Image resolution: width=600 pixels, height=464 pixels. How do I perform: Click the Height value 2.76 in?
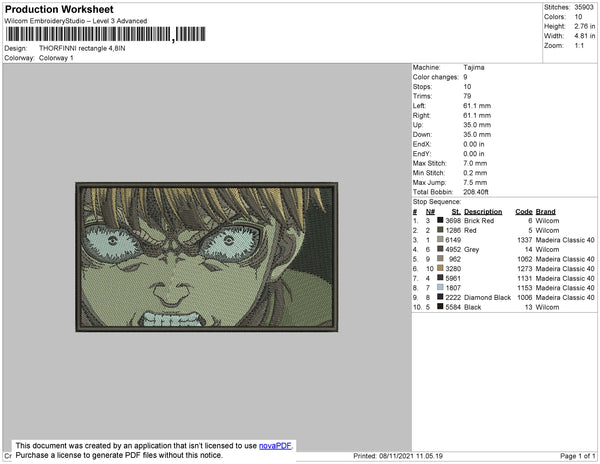coord(585,26)
